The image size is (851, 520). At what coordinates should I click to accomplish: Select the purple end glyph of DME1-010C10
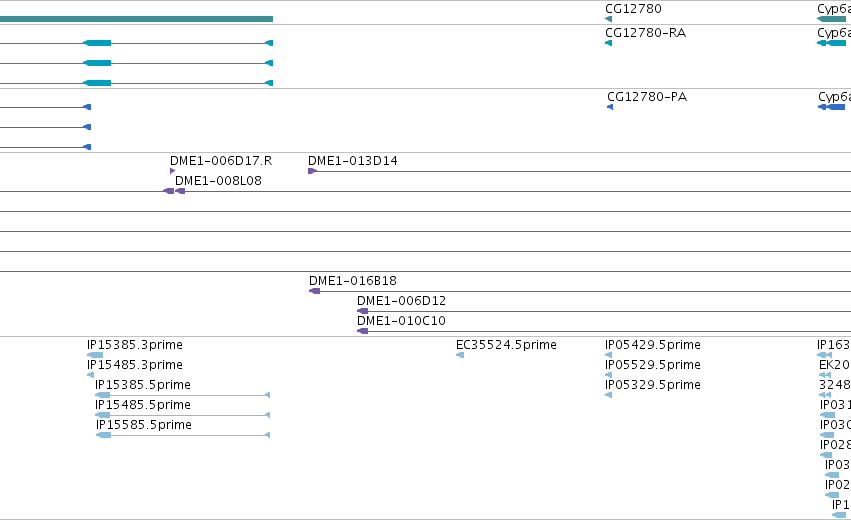[x=363, y=331]
